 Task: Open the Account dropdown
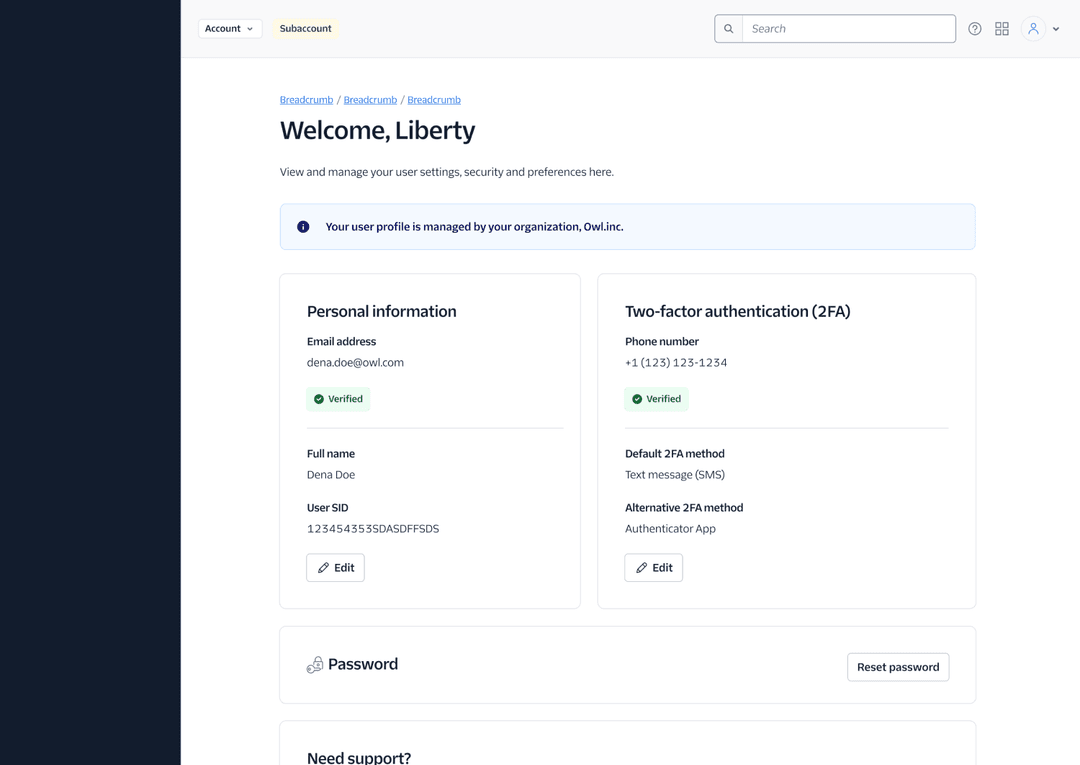pyautogui.click(x=229, y=29)
